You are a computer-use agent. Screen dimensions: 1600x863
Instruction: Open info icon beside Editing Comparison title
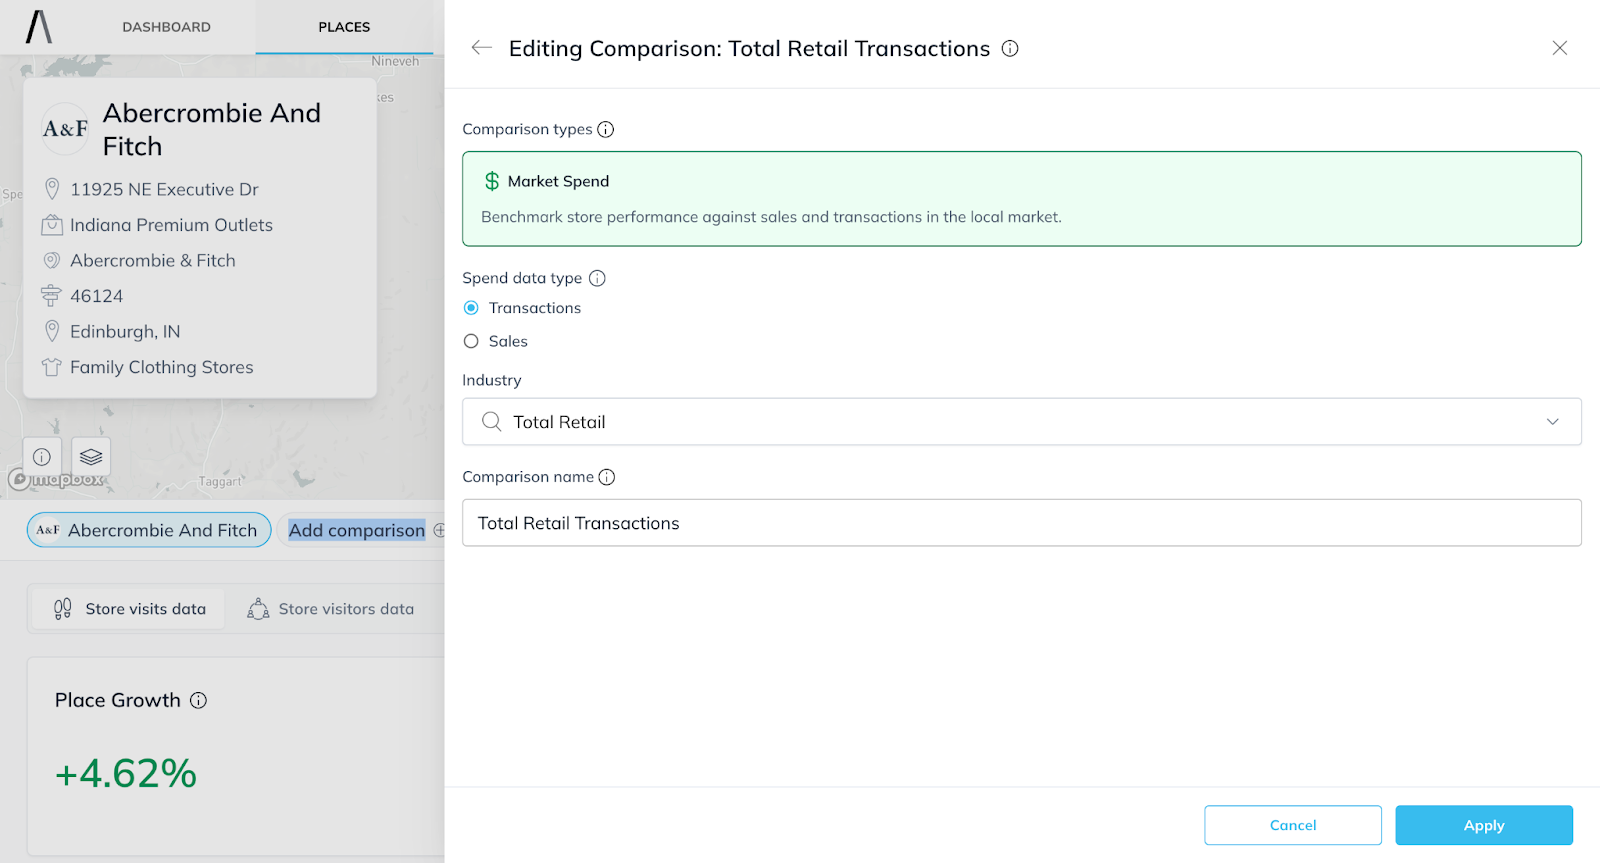tap(1010, 48)
